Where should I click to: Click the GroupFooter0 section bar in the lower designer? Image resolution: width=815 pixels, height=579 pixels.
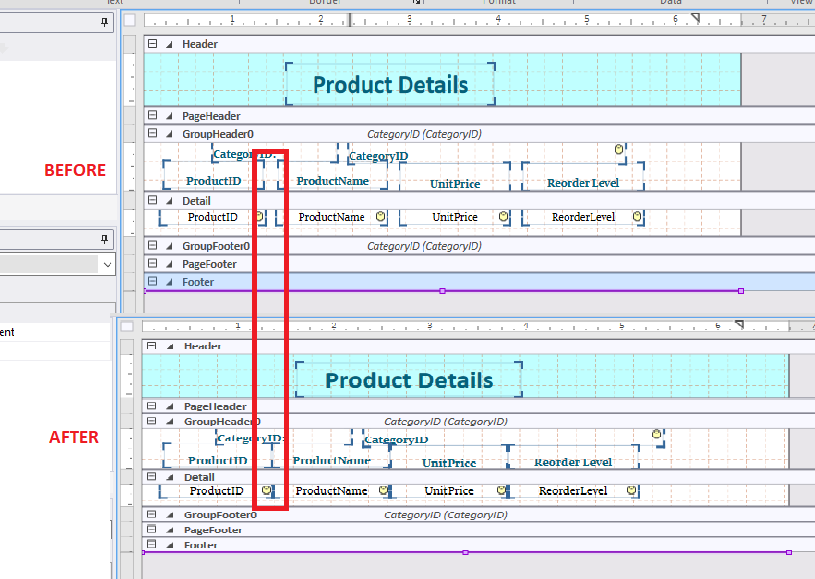[x=478, y=515]
